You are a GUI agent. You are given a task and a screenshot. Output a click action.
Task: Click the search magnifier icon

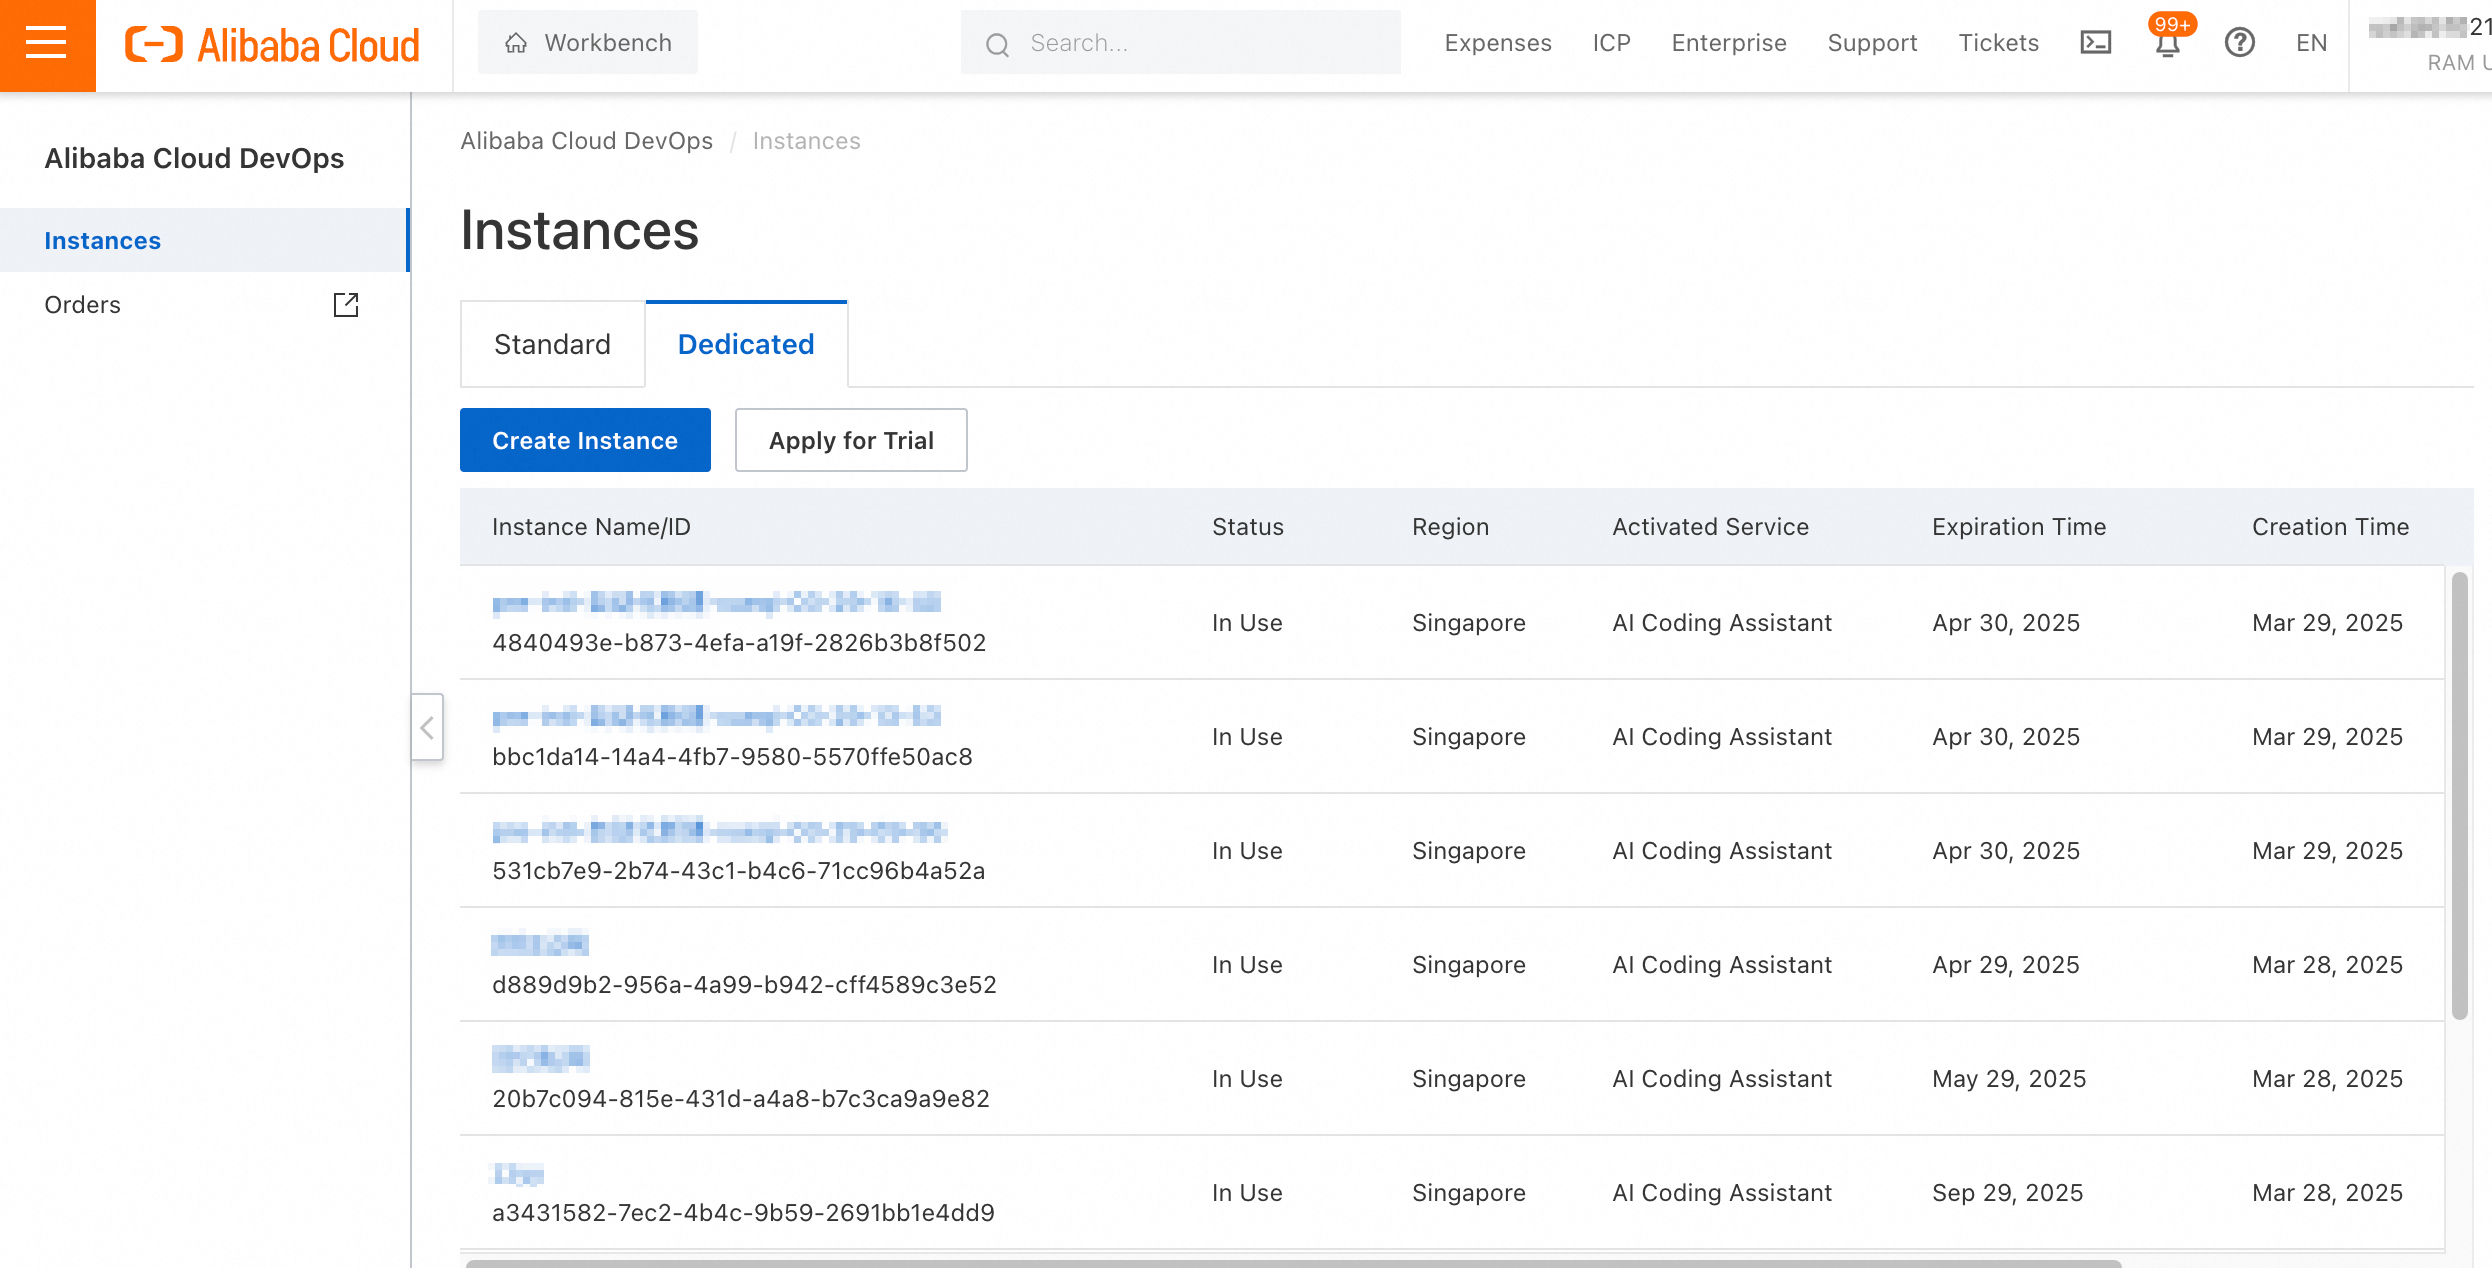tap(997, 44)
